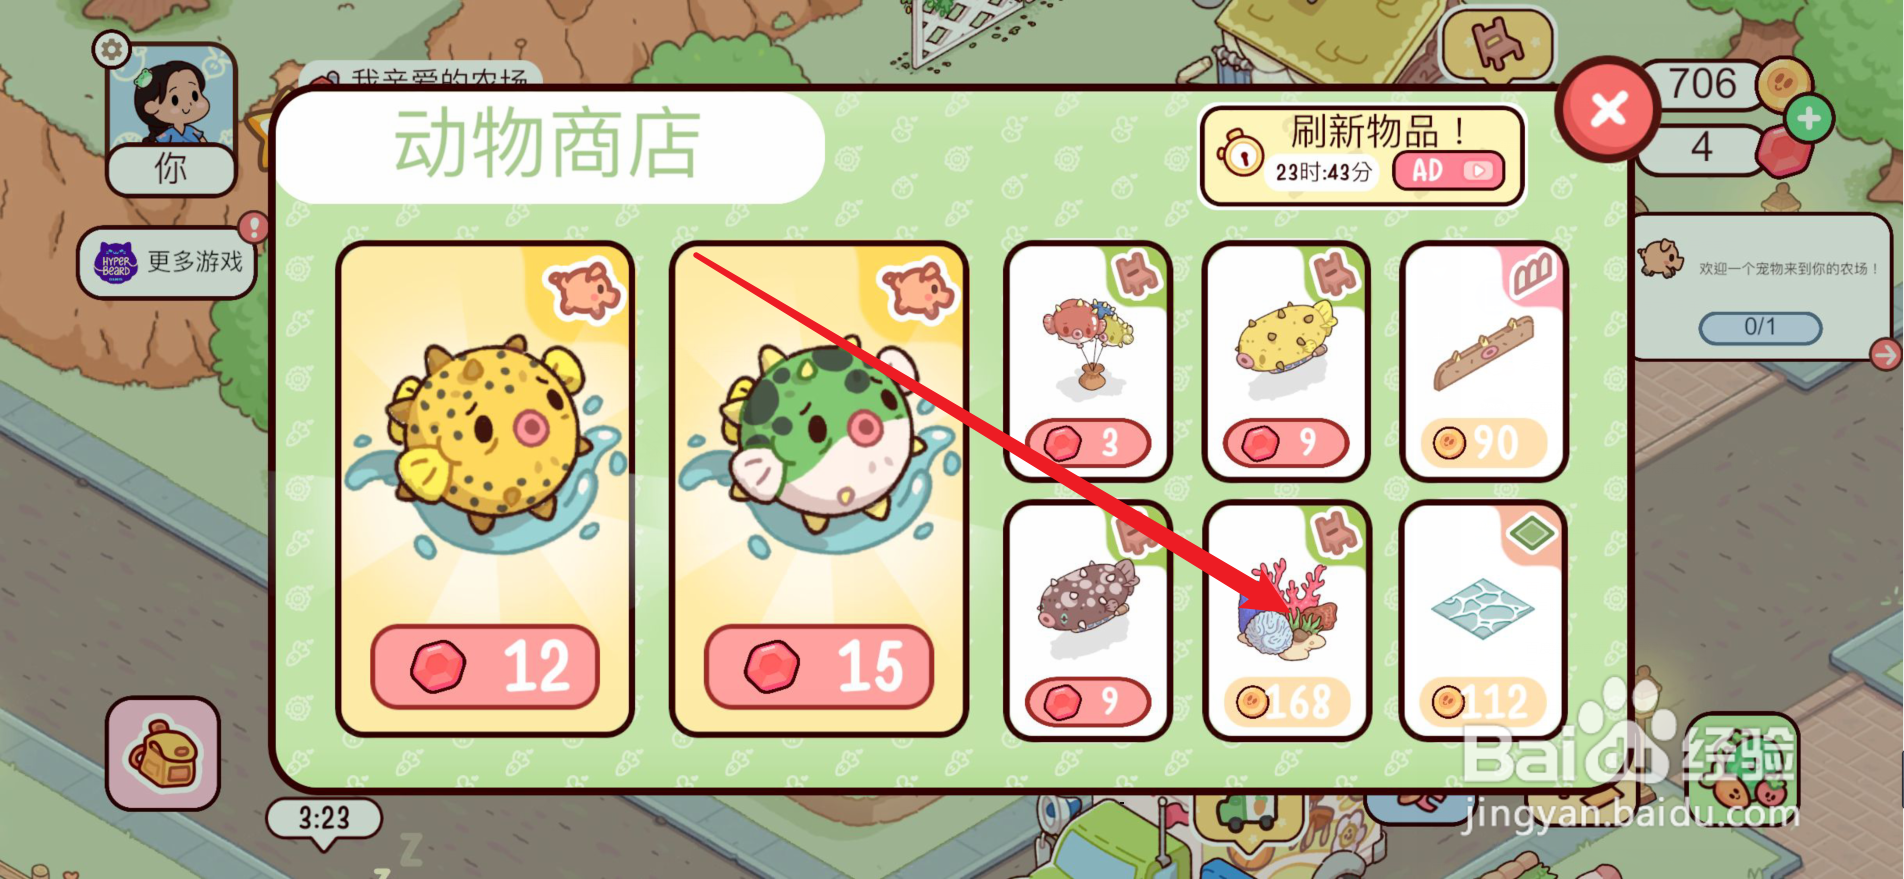Purchase the coral decoration for 168 coins
Screen dimensions: 1904x879
[x=1286, y=621]
